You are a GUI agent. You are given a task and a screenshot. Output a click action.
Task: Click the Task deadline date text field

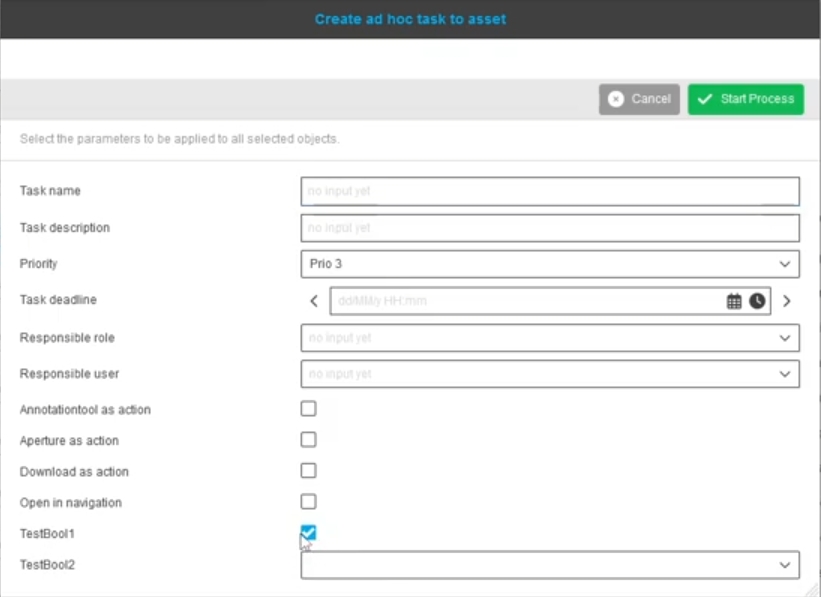pyautogui.click(x=525, y=301)
